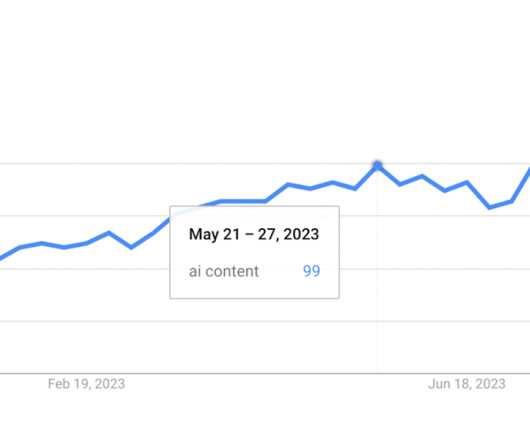
Task: Click the flat plateau segment above the tooltip
Action: (243, 201)
